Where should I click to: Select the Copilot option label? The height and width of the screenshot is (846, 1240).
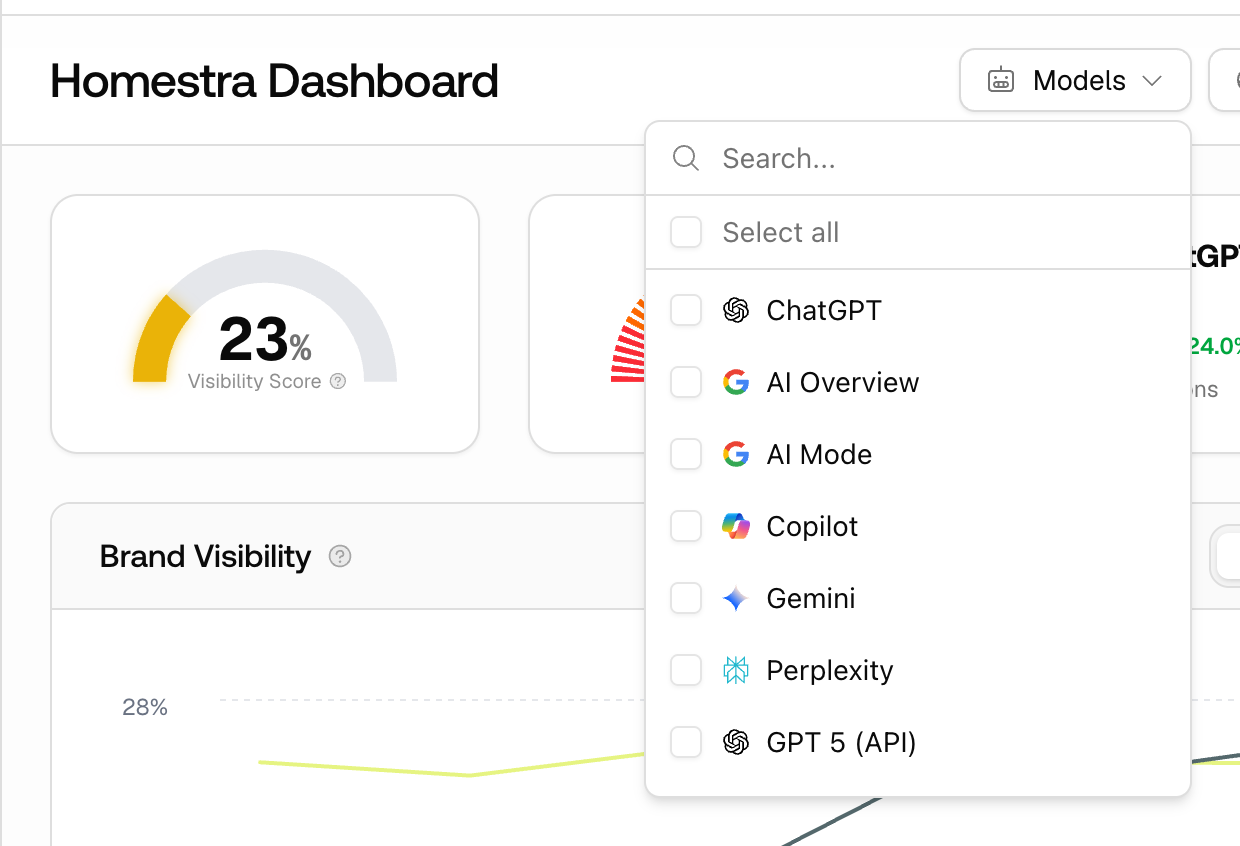pyautogui.click(x=812, y=527)
